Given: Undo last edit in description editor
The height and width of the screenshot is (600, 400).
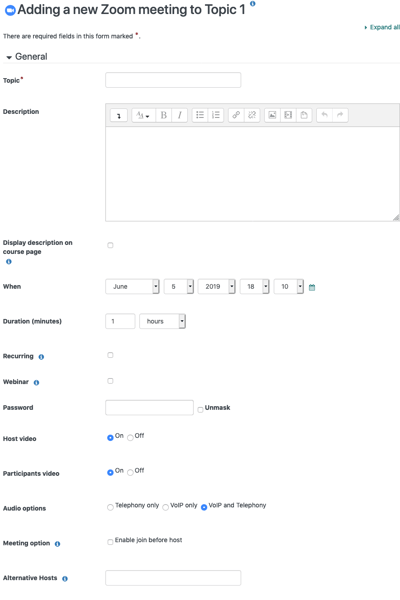Looking at the screenshot, I should [x=325, y=115].
